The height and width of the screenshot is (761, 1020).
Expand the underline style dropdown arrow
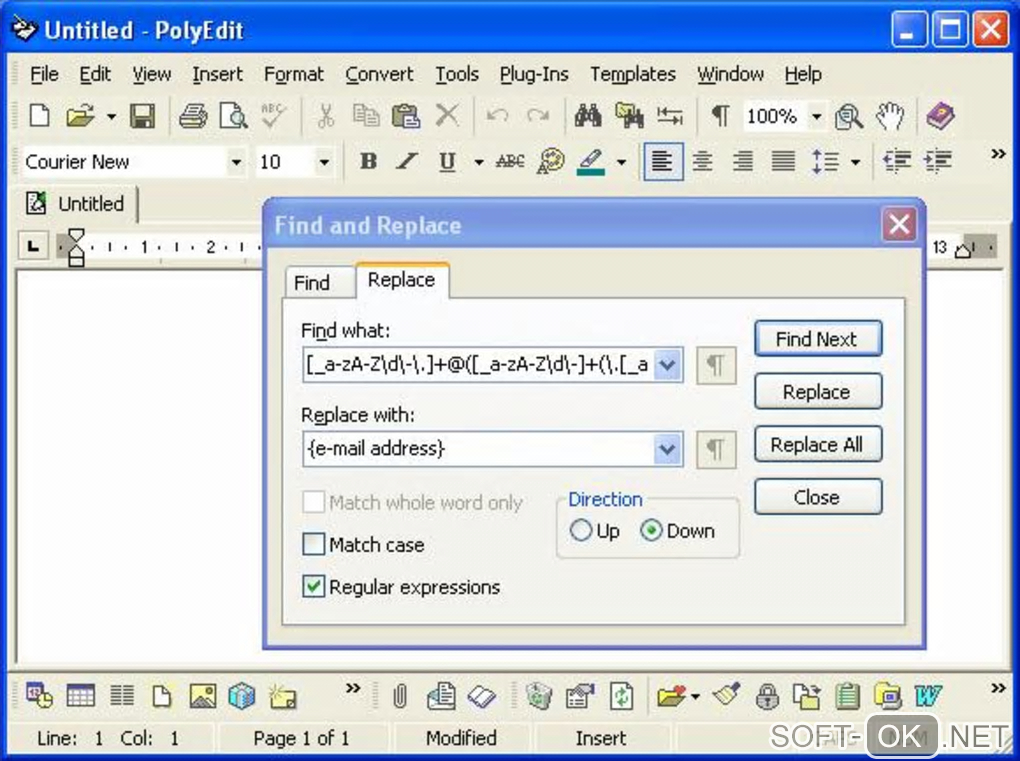pyautogui.click(x=479, y=161)
